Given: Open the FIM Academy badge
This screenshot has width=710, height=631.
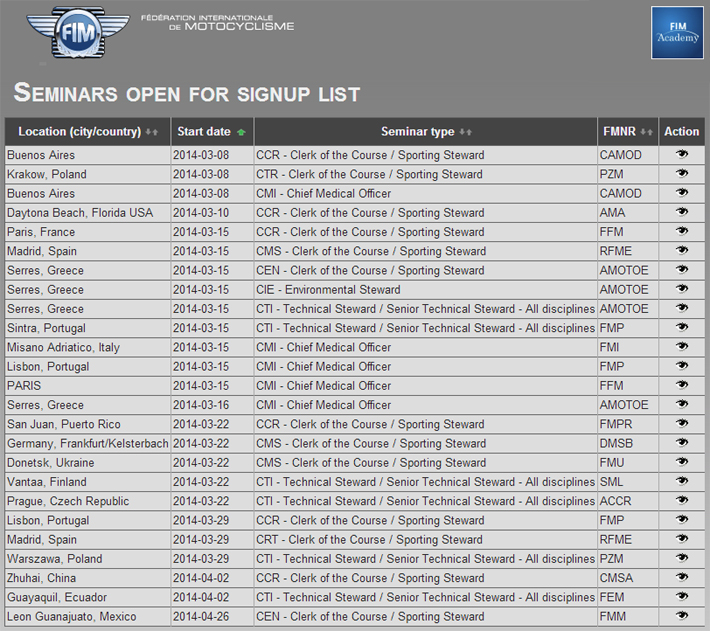Looking at the screenshot, I should click(x=677, y=32).
